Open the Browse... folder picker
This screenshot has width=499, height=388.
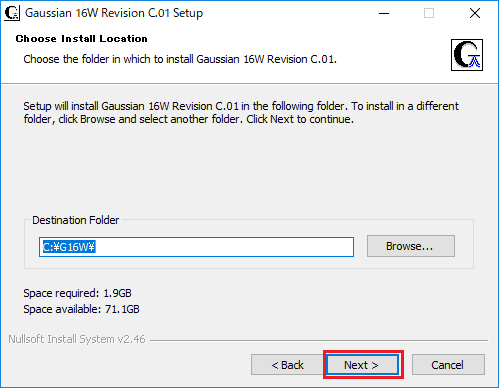pos(411,246)
